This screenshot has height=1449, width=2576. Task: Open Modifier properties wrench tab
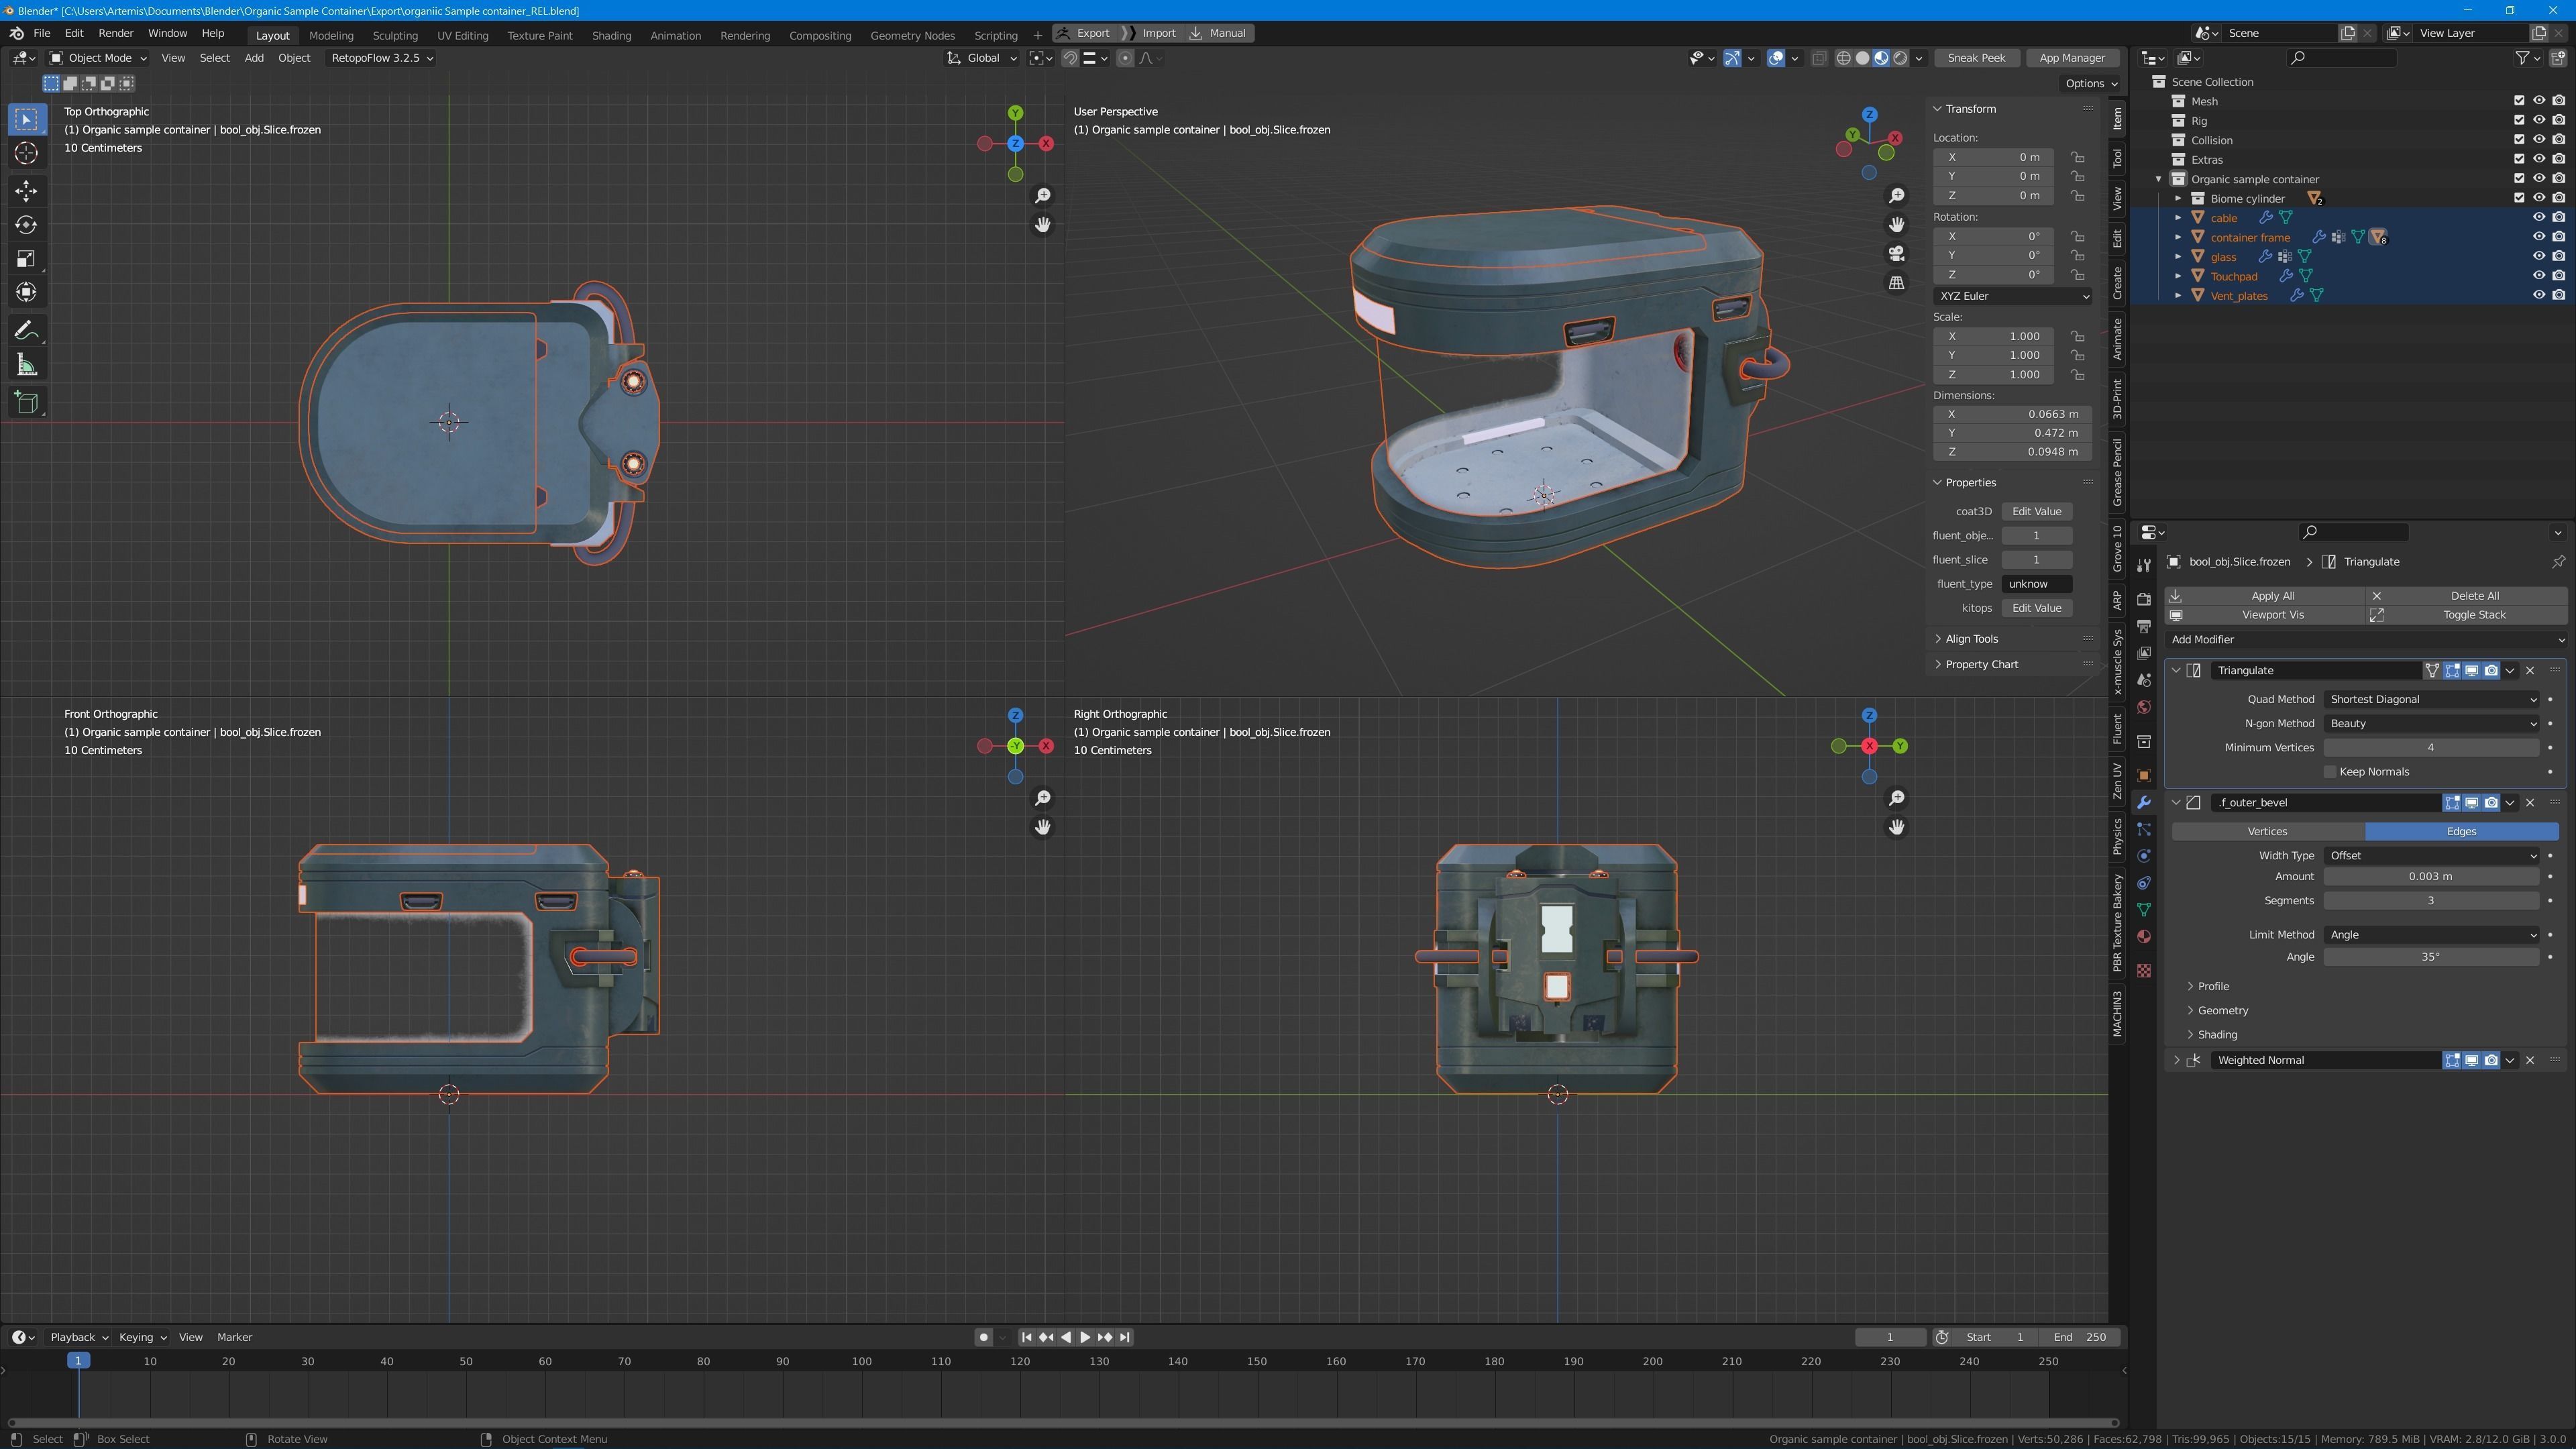point(2143,803)
